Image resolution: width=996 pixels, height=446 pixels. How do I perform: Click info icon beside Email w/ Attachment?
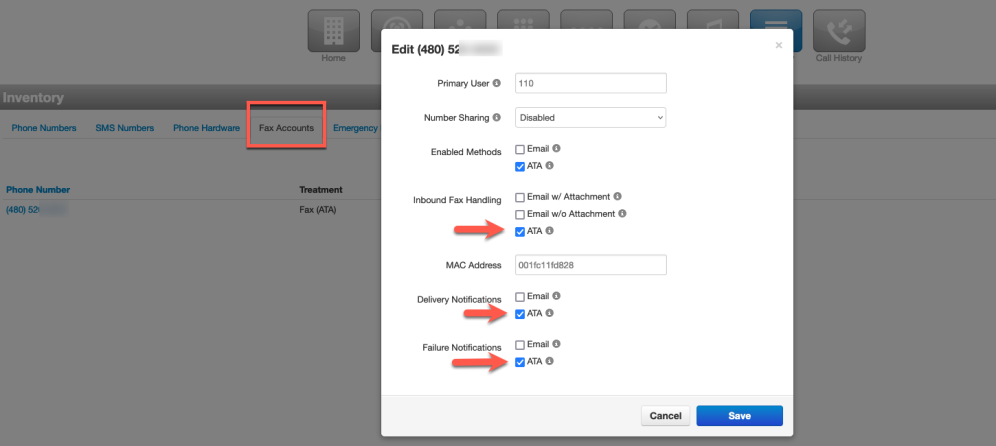point(617,197)
